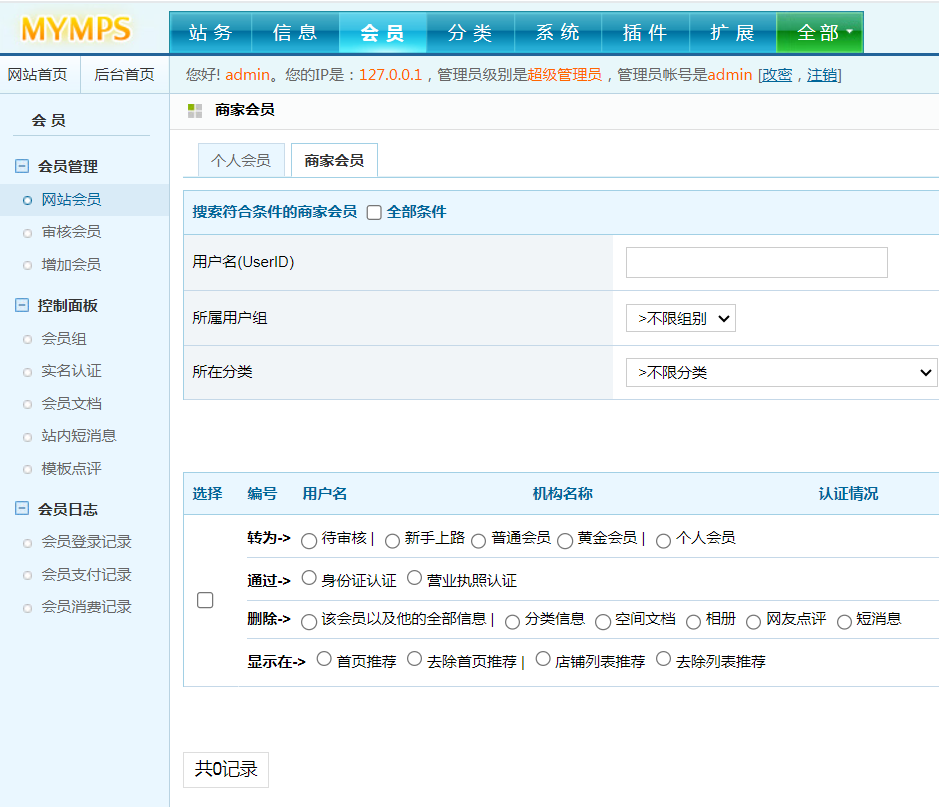Open 实名认证 in the sidebar
The height and width of the screenshot is (807, 939).
coord(71,371)
